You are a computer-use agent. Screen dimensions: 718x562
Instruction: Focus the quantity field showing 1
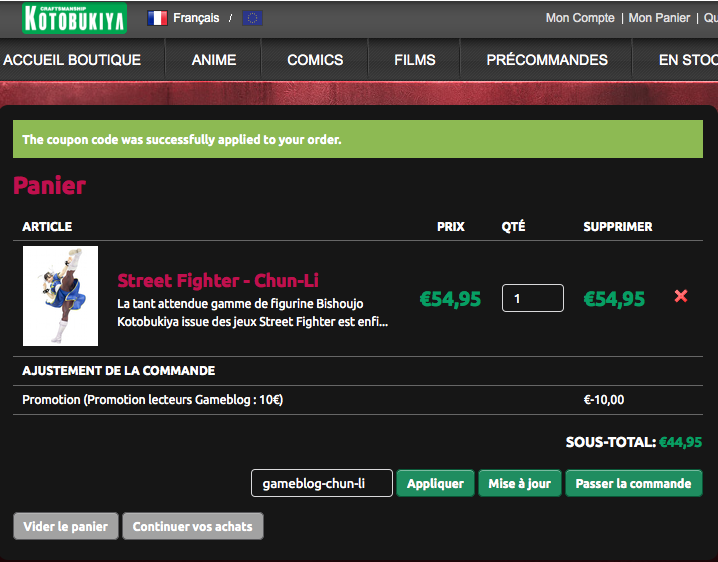533,298
